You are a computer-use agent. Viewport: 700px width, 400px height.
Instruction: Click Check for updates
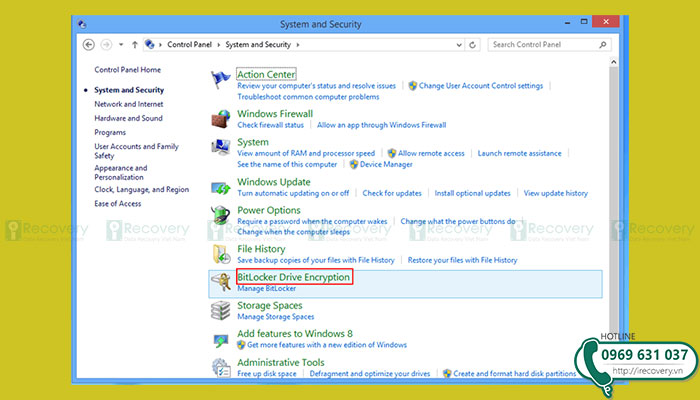point(392,193)
